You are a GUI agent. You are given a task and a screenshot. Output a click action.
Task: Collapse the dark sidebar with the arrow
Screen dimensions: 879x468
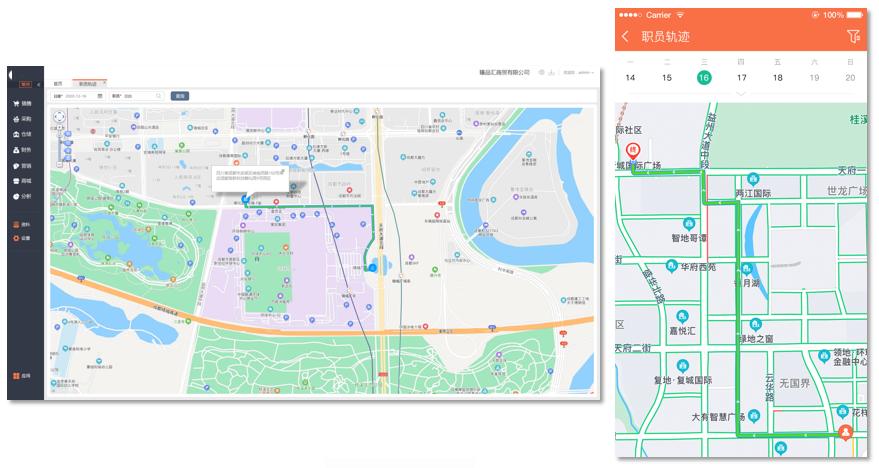[38, 84]
